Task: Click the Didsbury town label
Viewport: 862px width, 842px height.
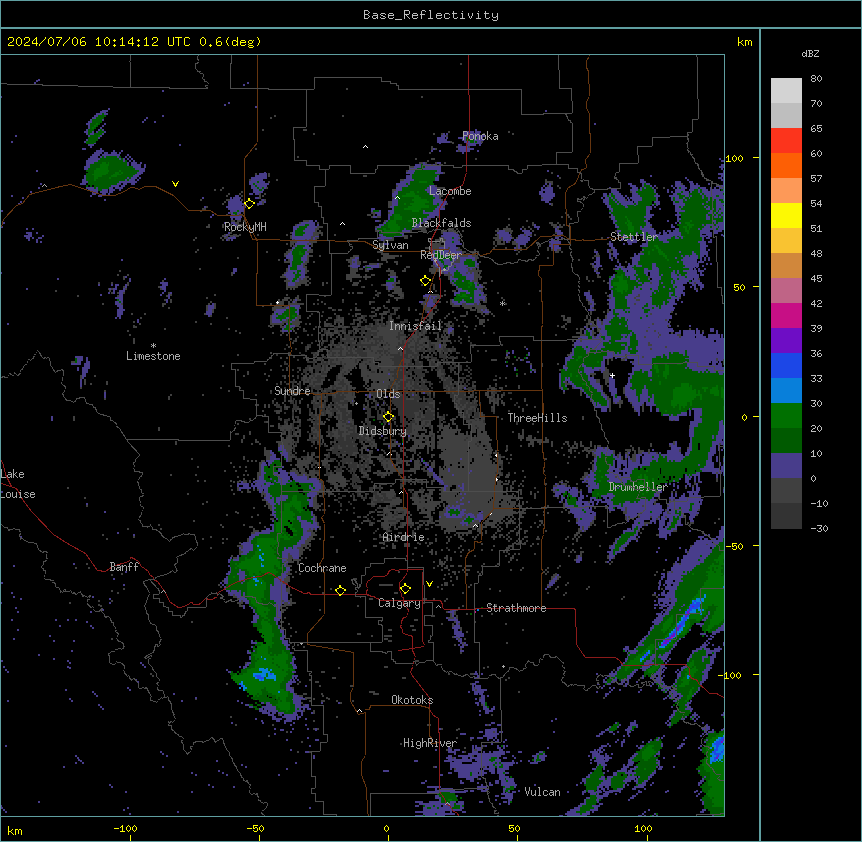Action: pos(382,431)
